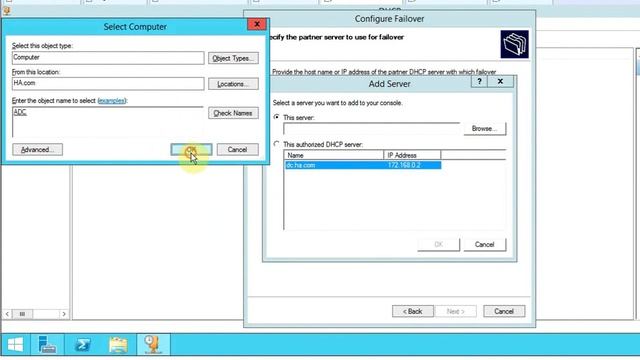Click the console tree horizontal scrollbar thumb
This screenshot has height=360, width=640.
click(x=22, y=314)
